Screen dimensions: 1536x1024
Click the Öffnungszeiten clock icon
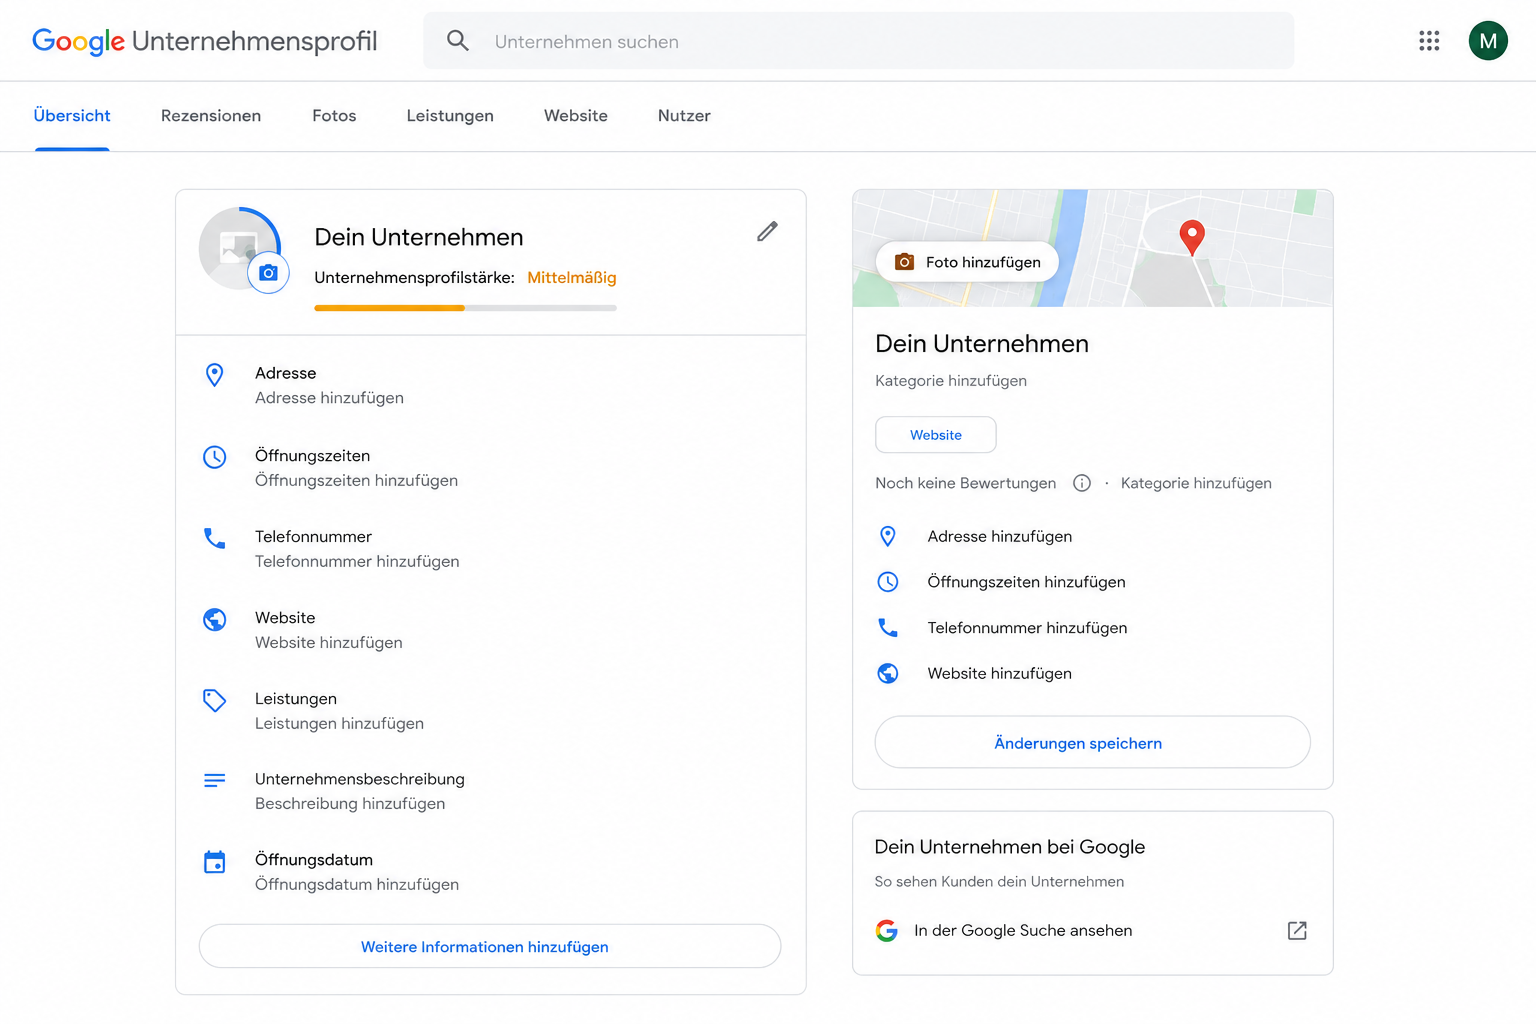[x=214, y=457]
